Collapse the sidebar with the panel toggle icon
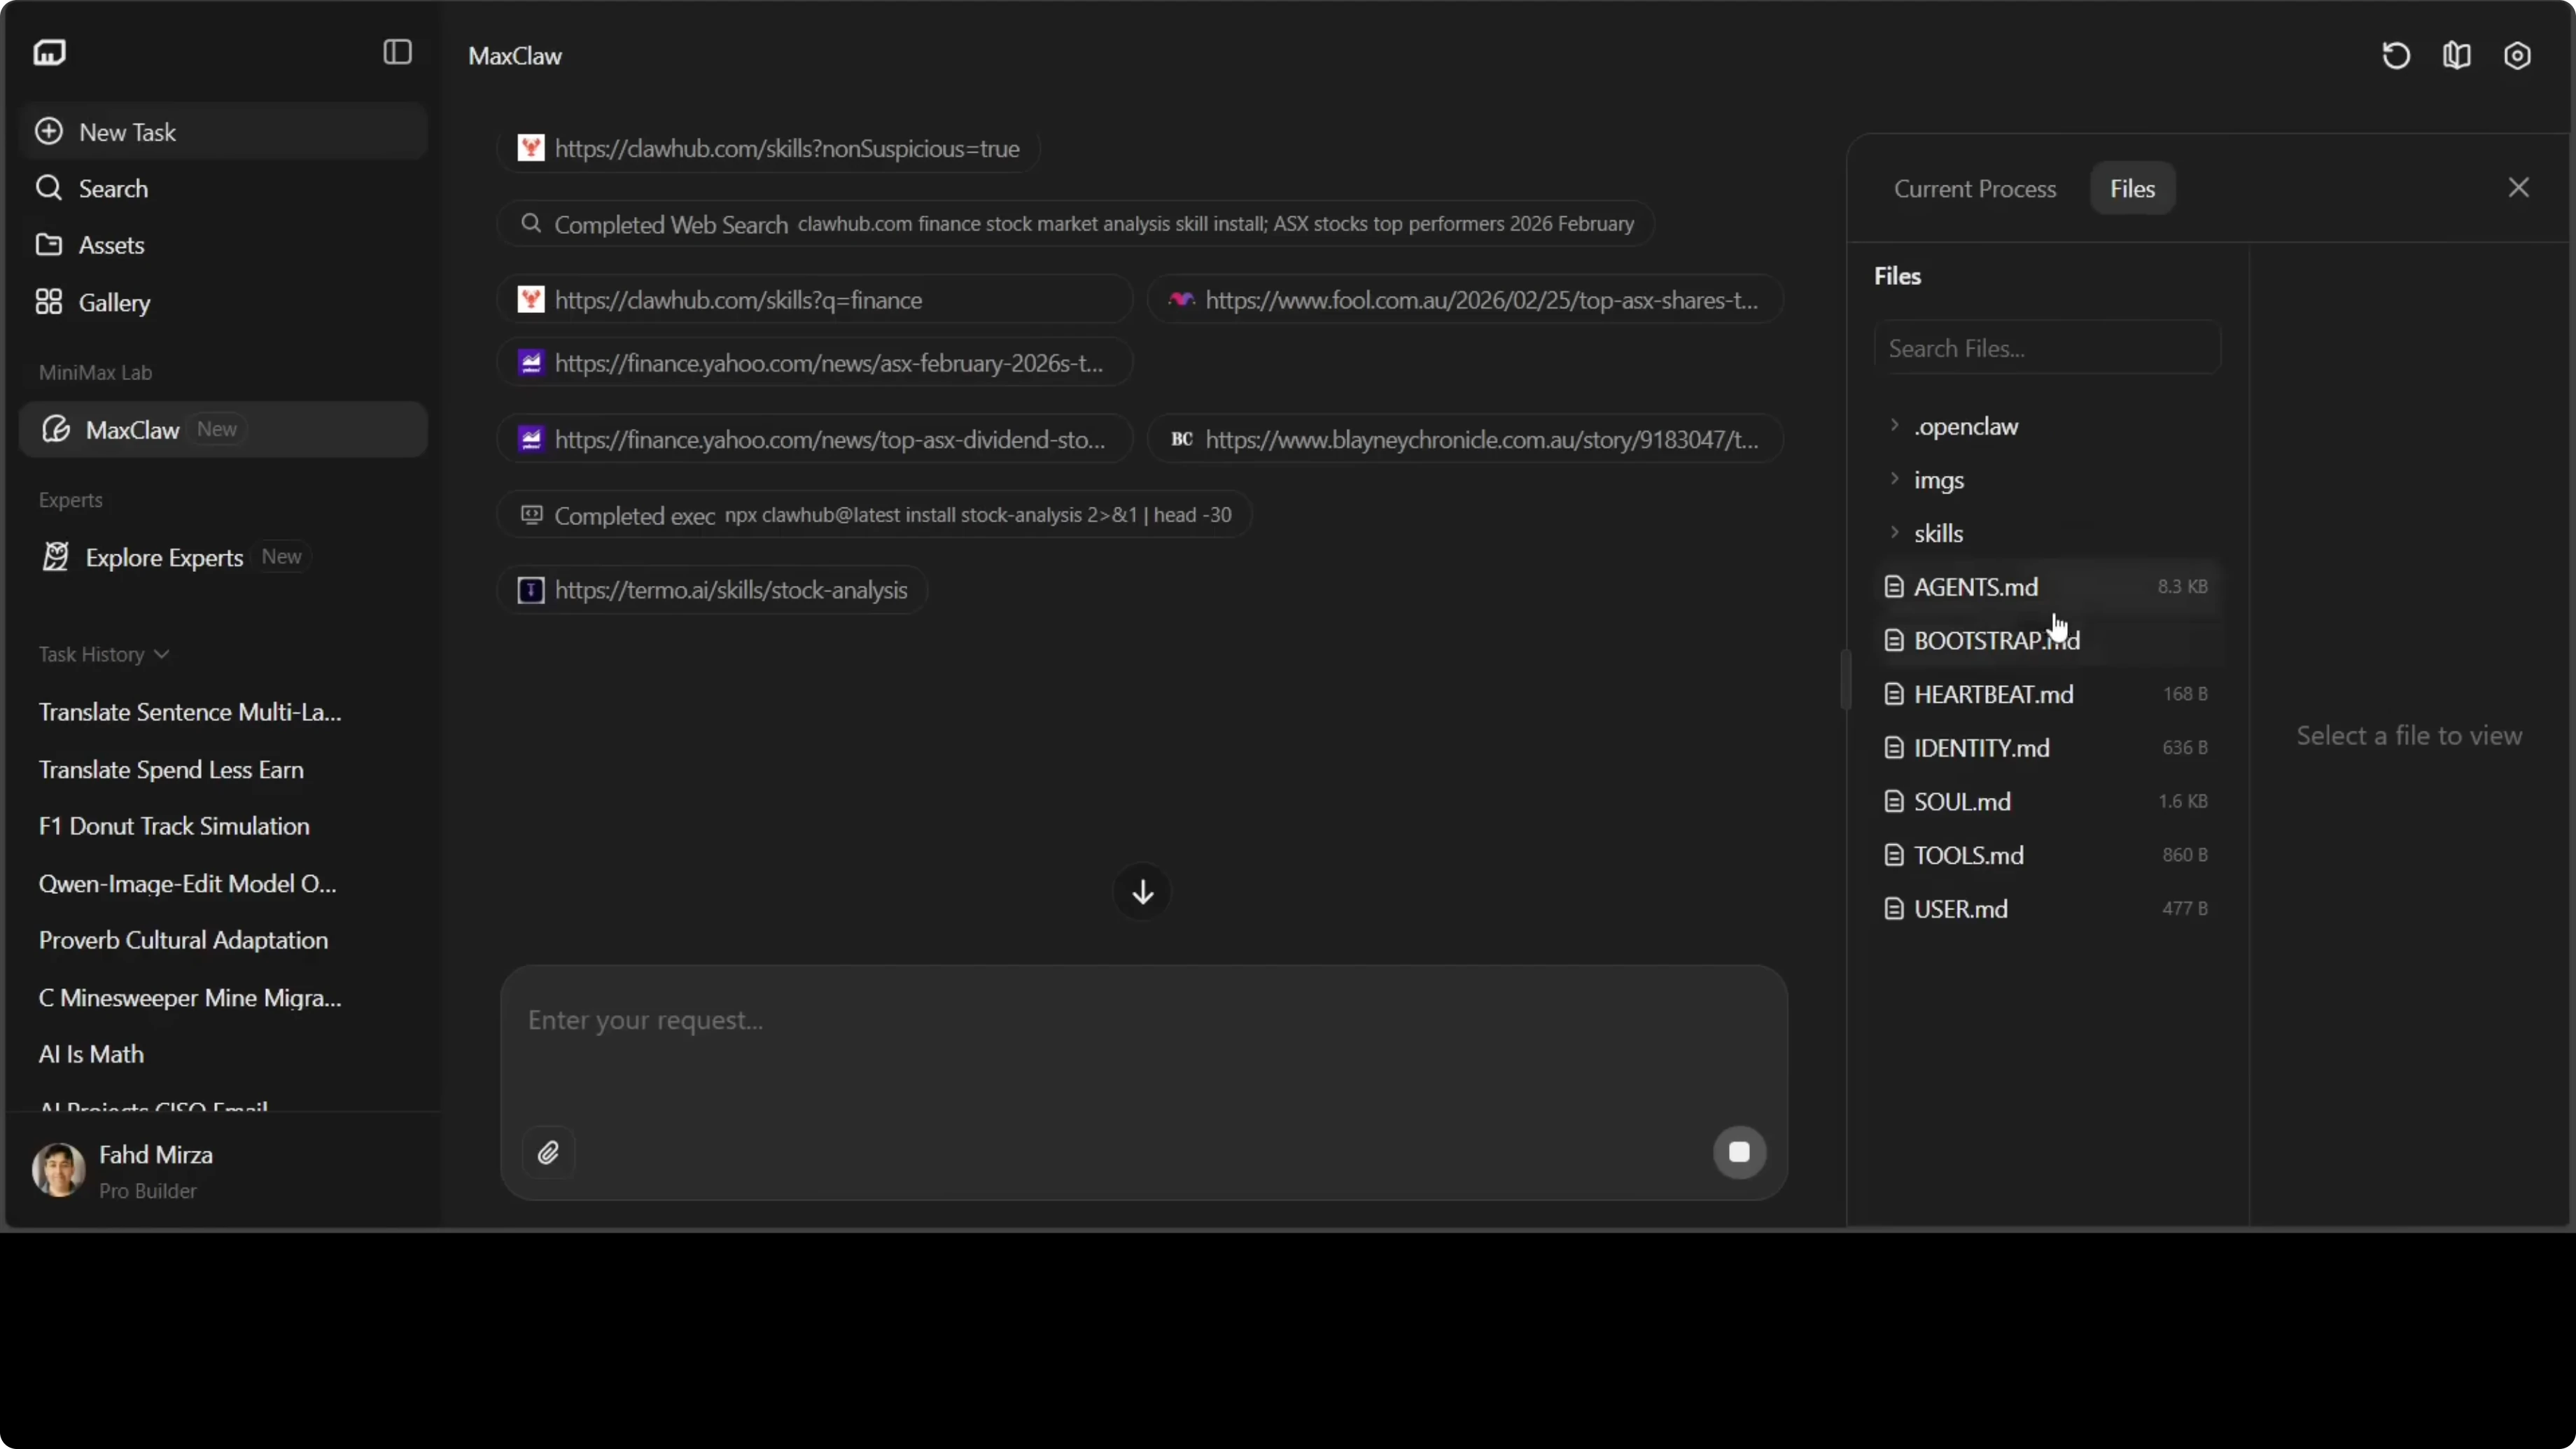 point(397,52)
